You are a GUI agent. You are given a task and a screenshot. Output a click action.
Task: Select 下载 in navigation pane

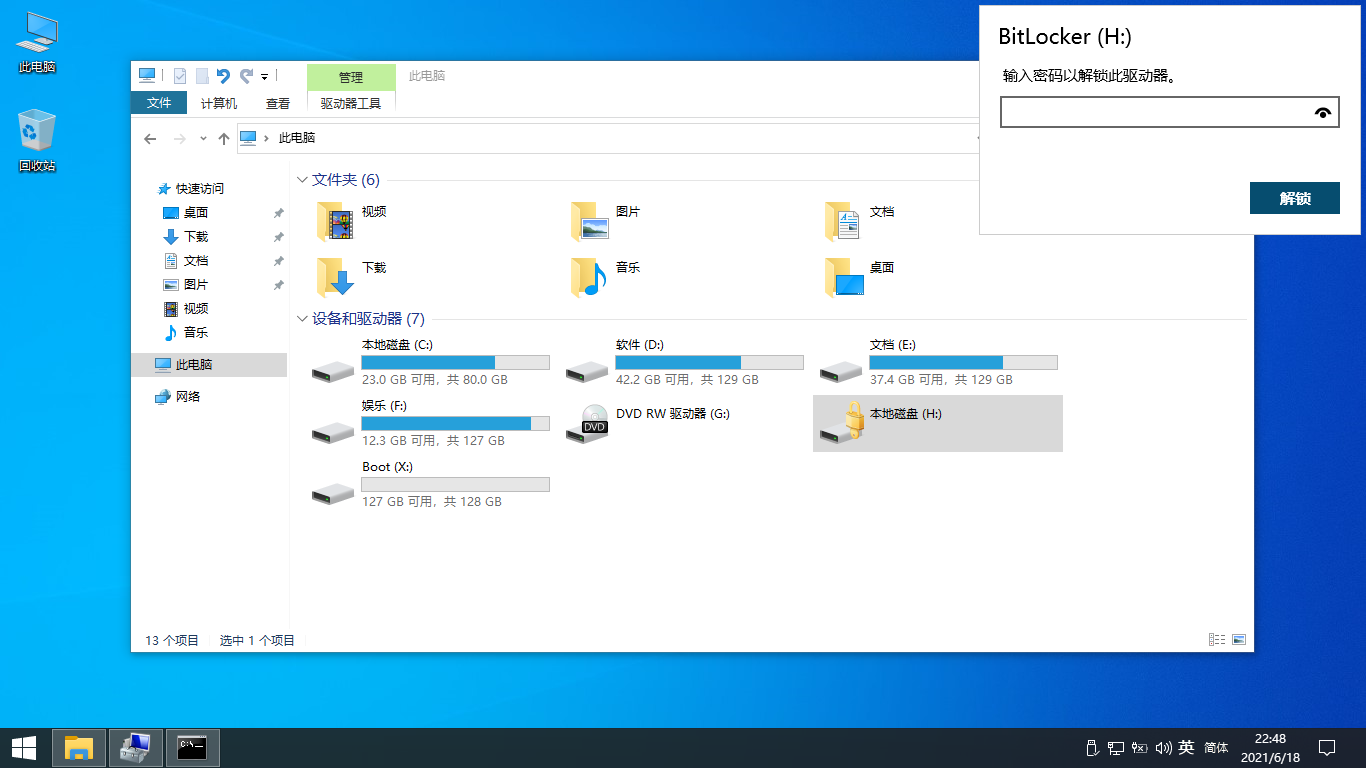tap(196, 236)
